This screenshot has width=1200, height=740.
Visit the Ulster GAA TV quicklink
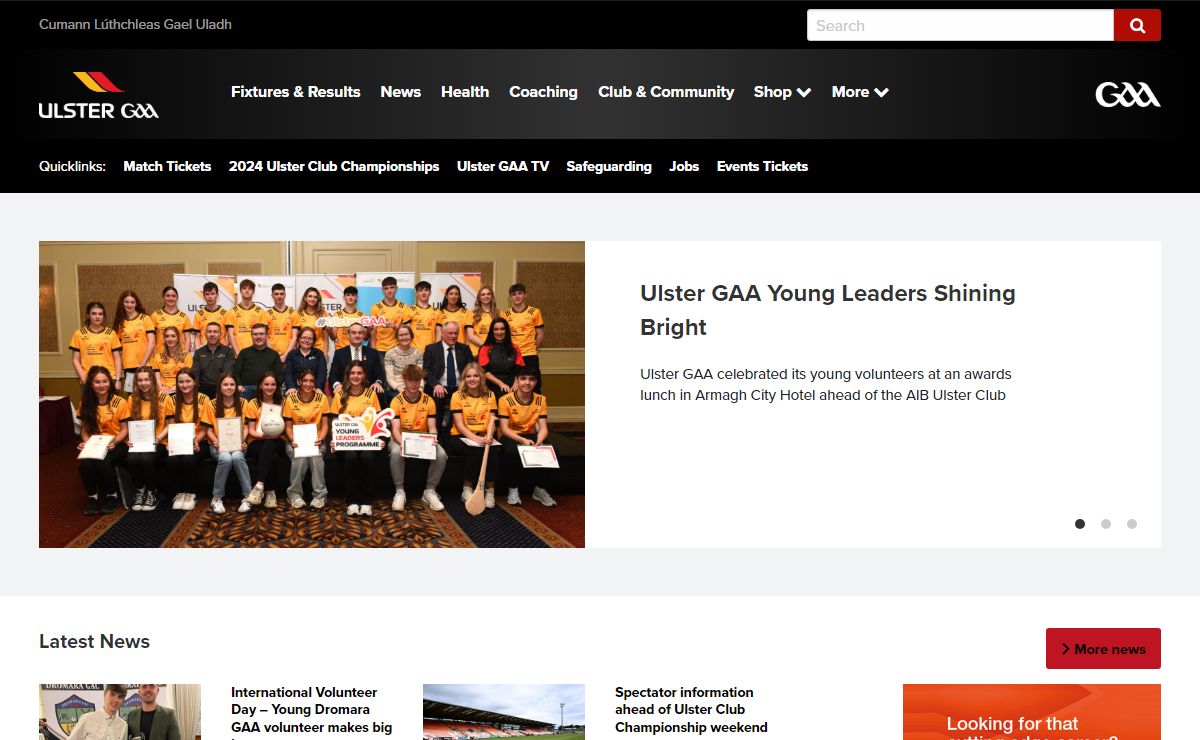(x=503, y=166)
